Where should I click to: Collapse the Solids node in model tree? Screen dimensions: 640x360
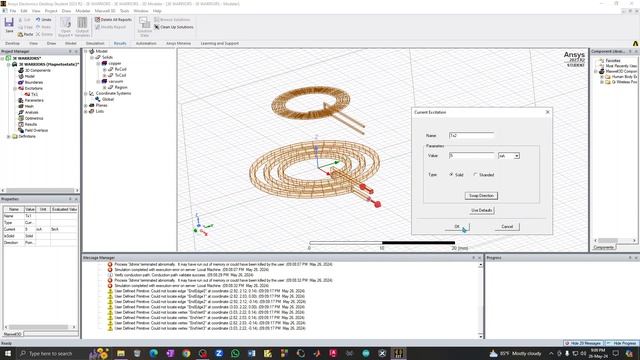(92, 58)
